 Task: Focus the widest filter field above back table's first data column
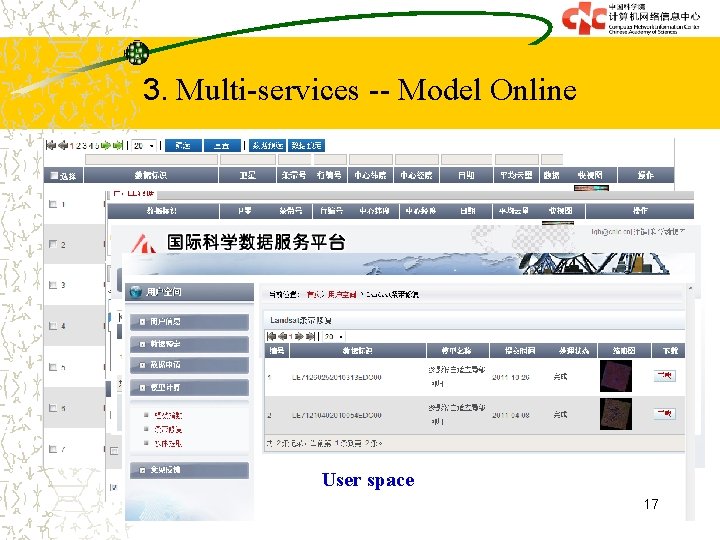click(x=152, y=159)
